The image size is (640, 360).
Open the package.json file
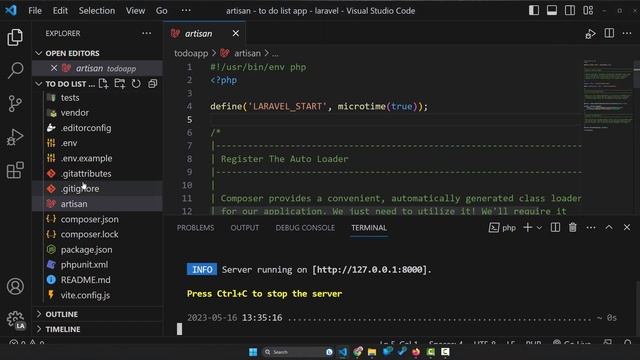click(97, 249)
